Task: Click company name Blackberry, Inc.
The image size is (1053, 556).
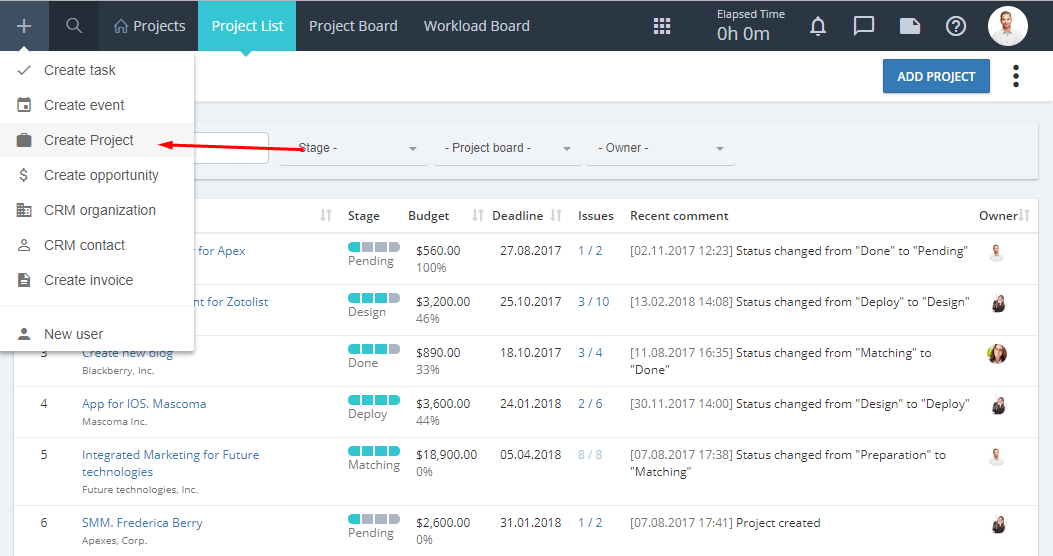Action: point(118,371)
